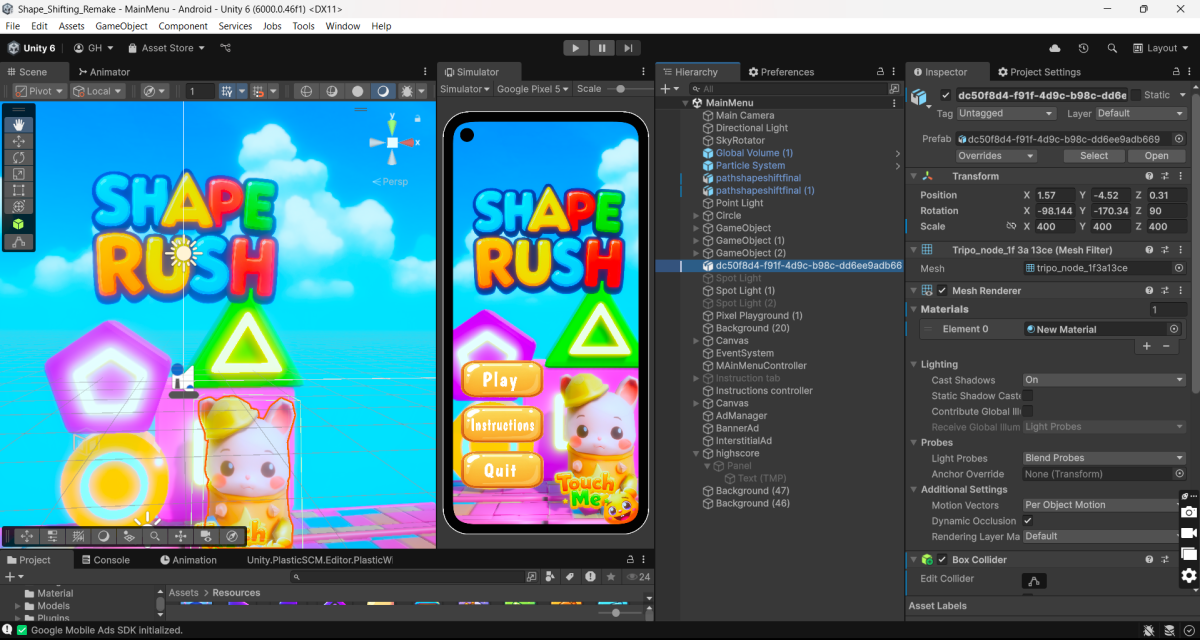This screenshot has height=640, width=1200.
Task: Enable the Static checkbox in Inspector
Action: [x=1135, y=95]
